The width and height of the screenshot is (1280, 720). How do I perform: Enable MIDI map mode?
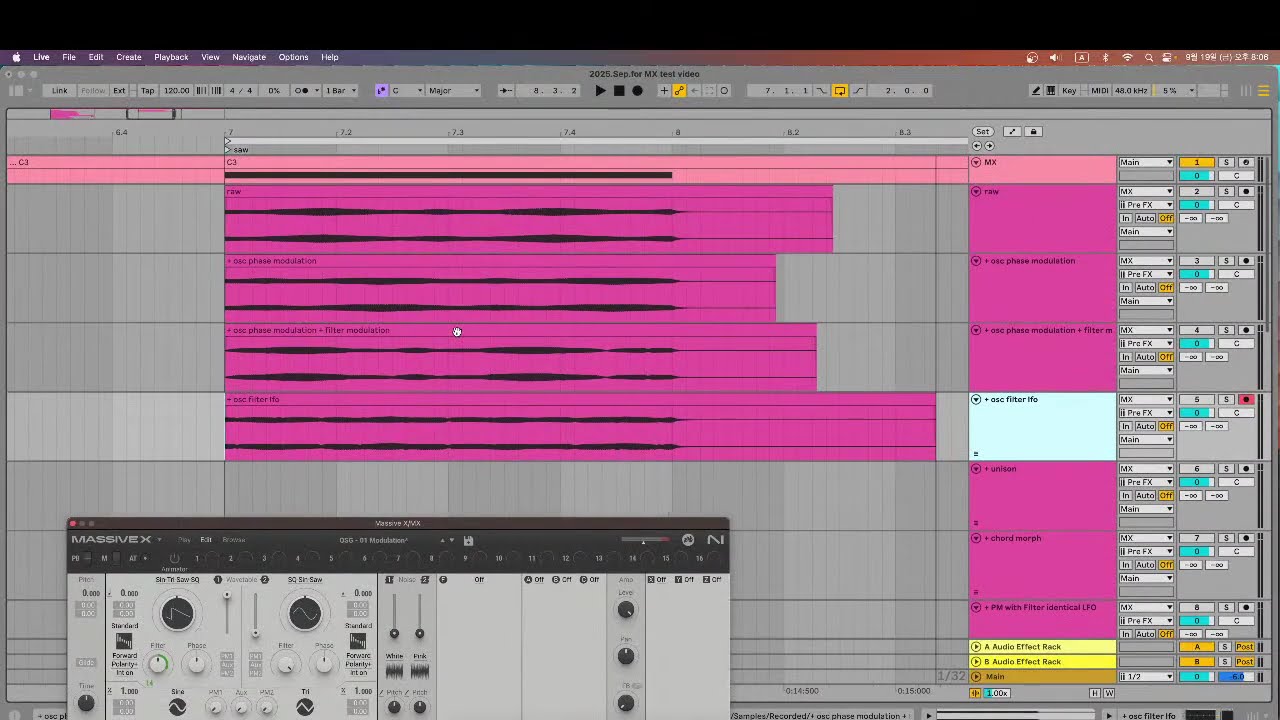[1099, 91]
